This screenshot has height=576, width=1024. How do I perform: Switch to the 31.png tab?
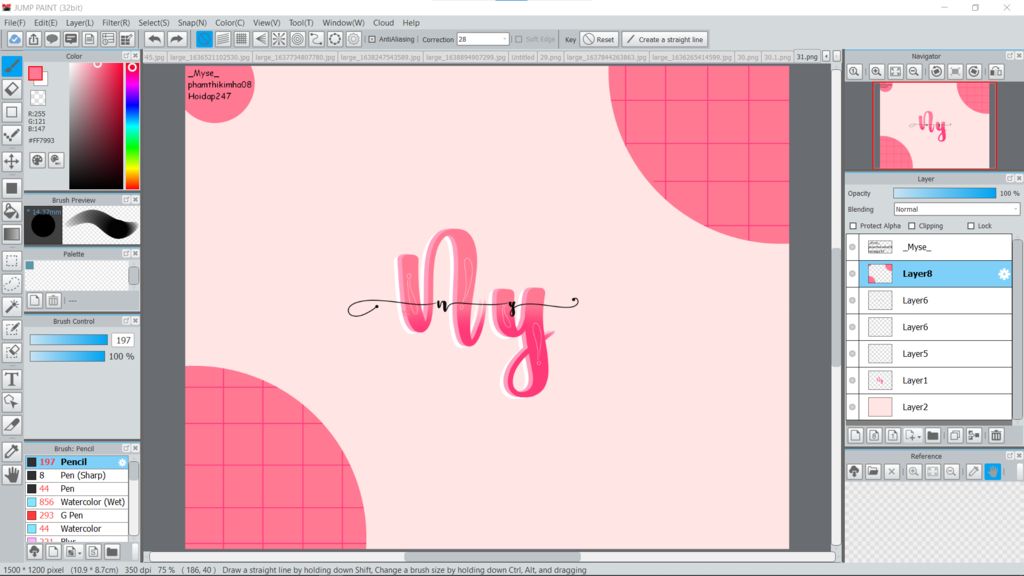807,57
